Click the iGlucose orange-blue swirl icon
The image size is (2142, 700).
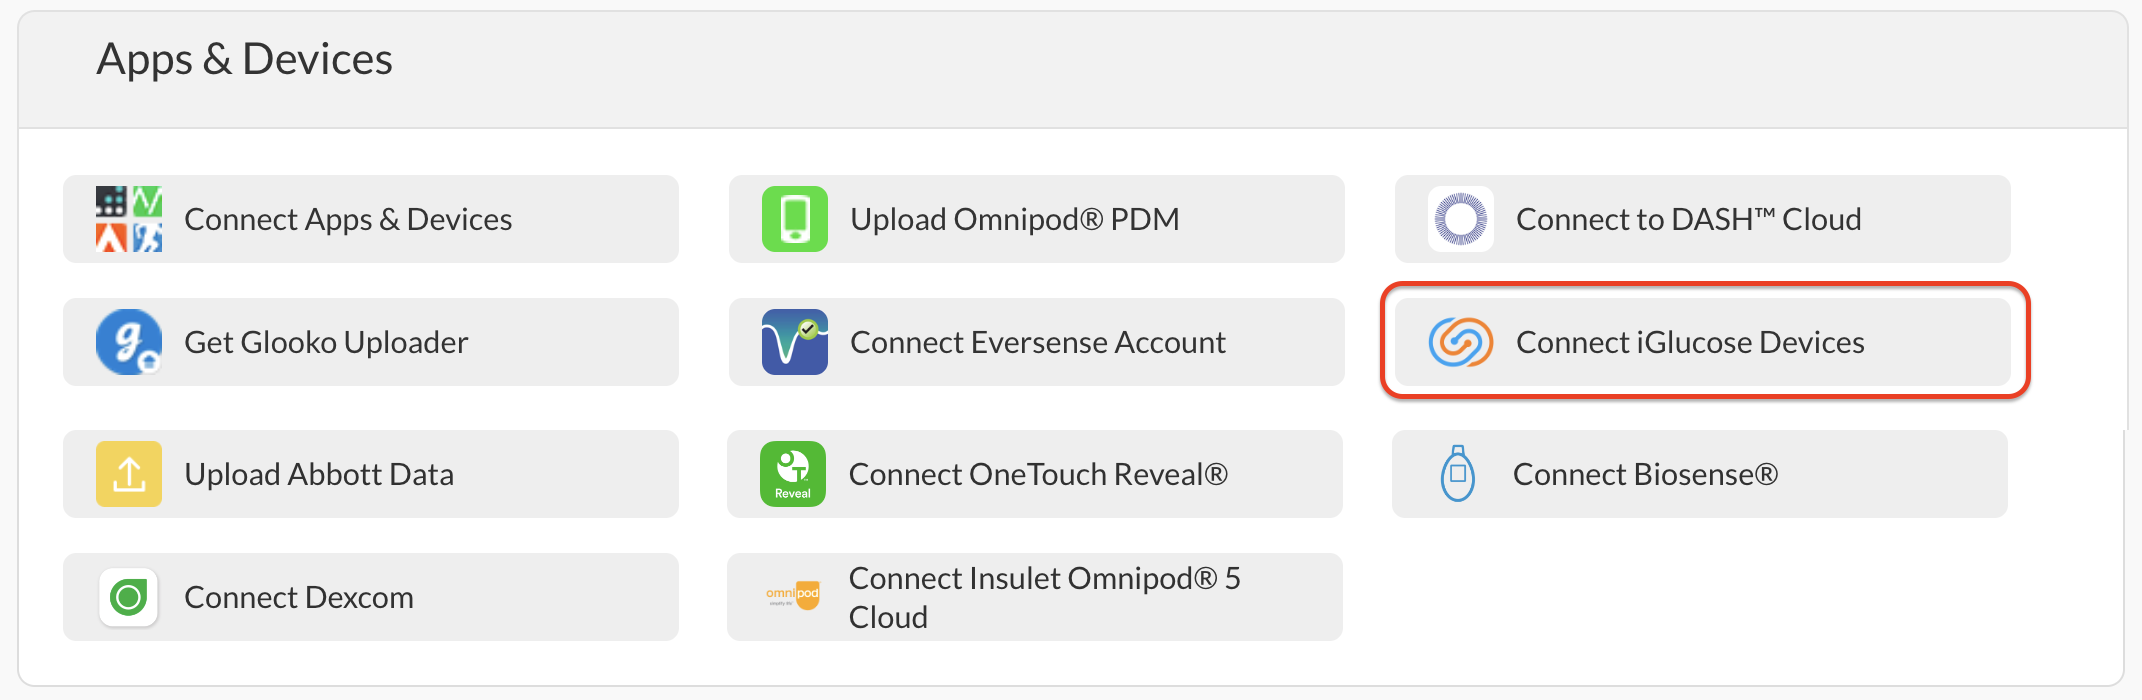pyautogui.click(x=1461, y=342)
